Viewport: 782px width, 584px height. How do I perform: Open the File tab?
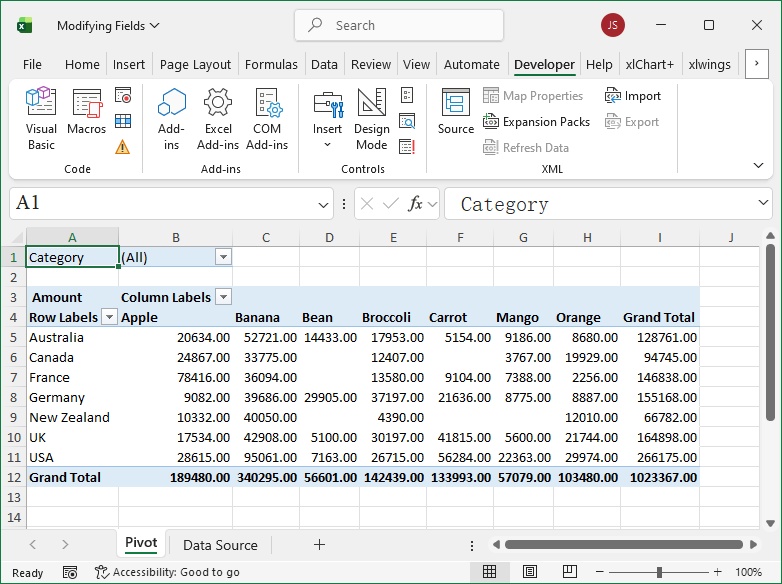click(32, 64)
